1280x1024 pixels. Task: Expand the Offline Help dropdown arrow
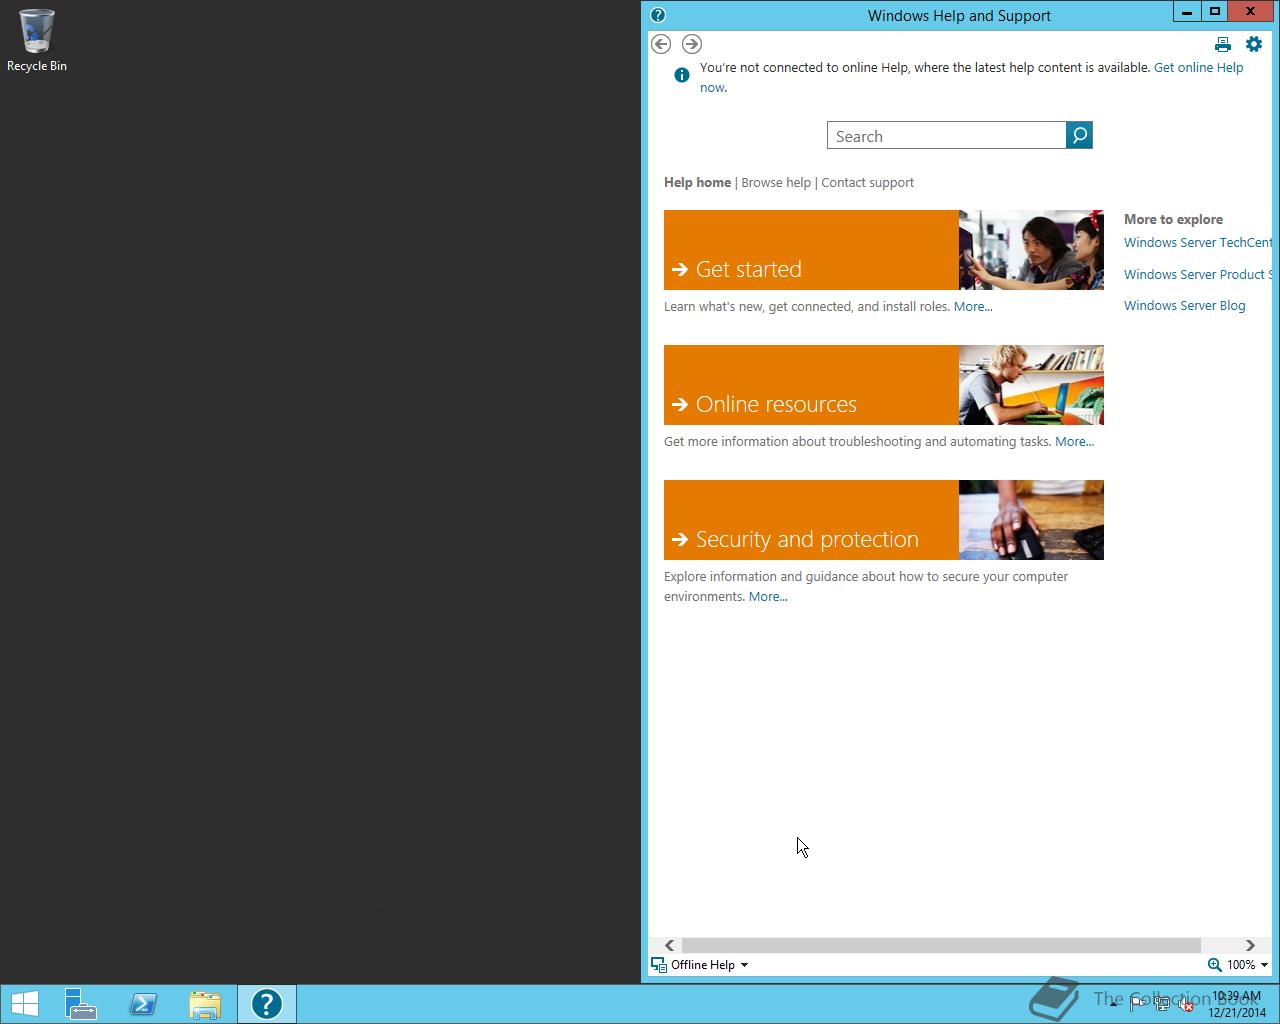click(744, 965)
